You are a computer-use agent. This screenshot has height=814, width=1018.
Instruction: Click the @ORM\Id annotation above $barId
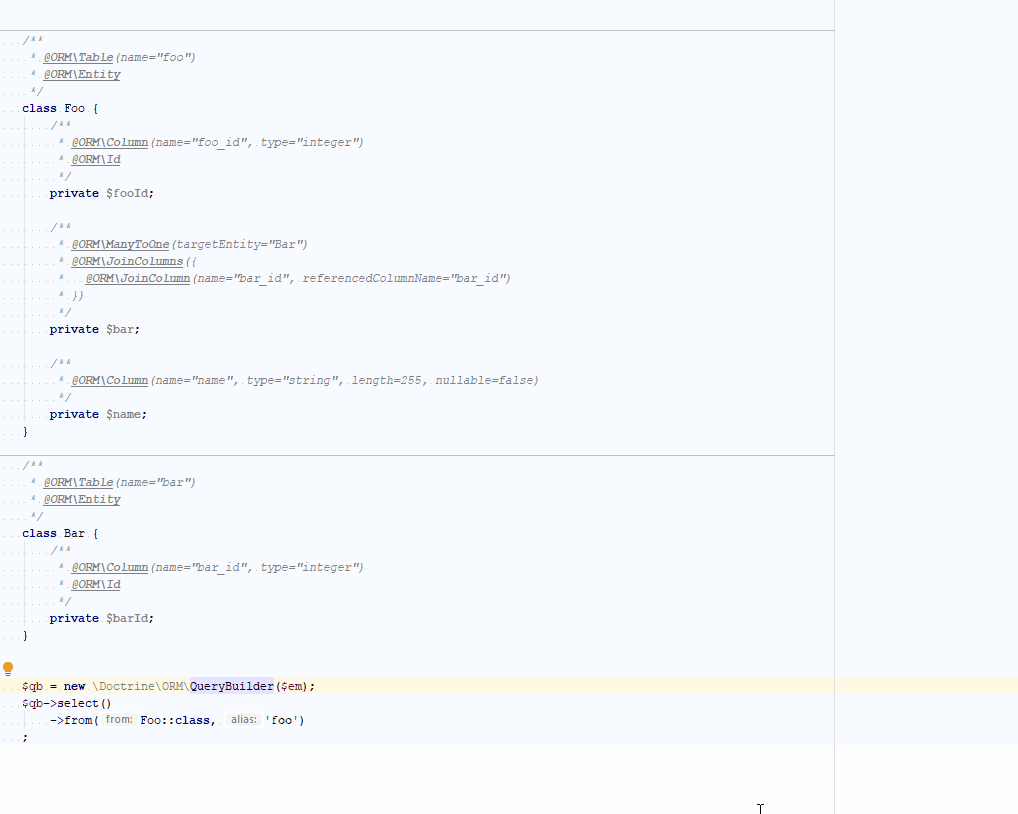[x=96, y=584]
